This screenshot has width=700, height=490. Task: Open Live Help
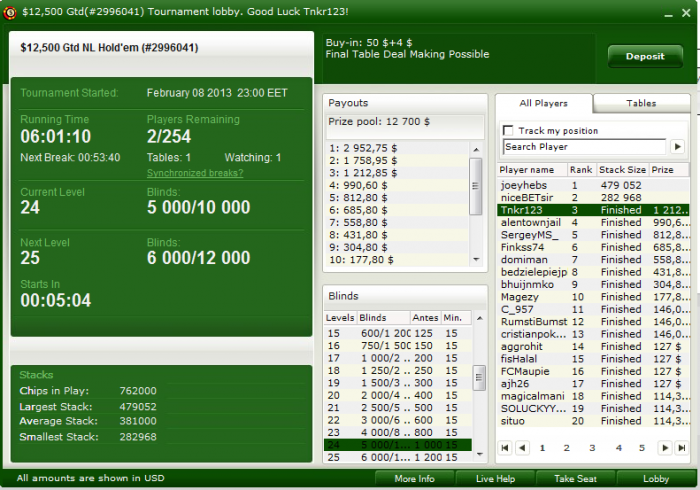(x=495, y=479)
